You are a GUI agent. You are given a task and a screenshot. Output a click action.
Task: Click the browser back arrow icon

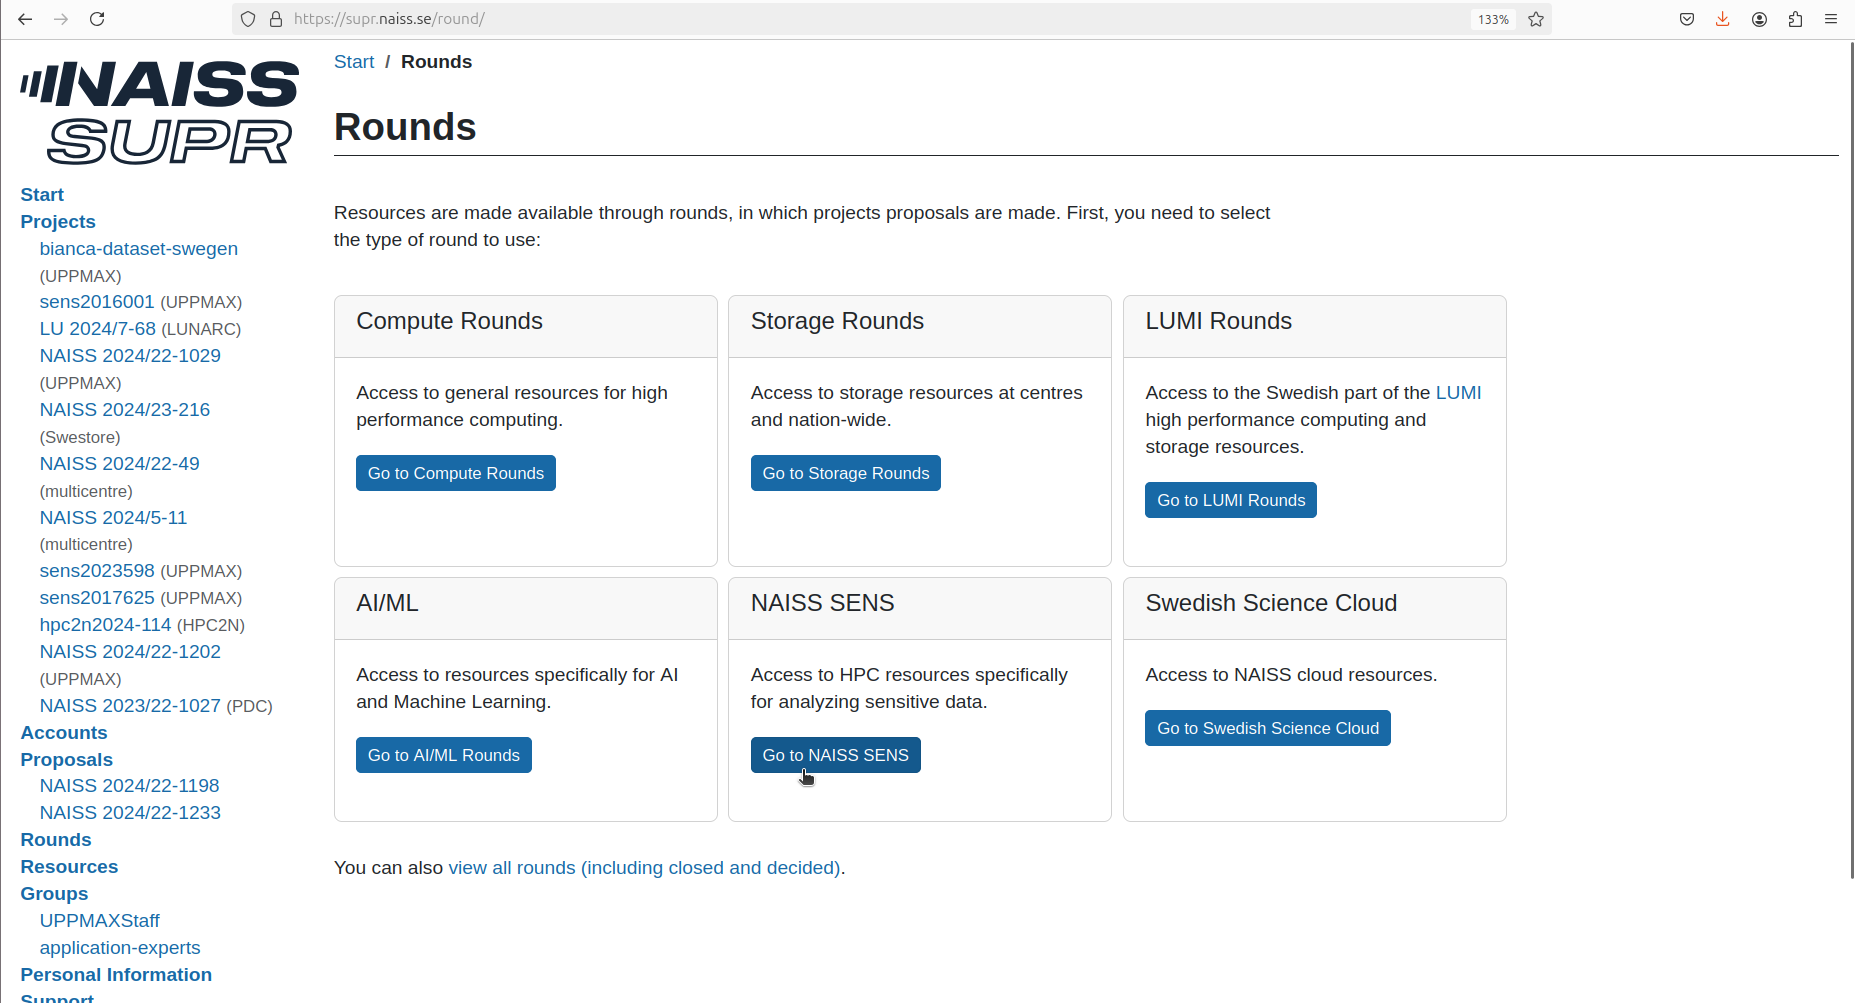point(25,19)
